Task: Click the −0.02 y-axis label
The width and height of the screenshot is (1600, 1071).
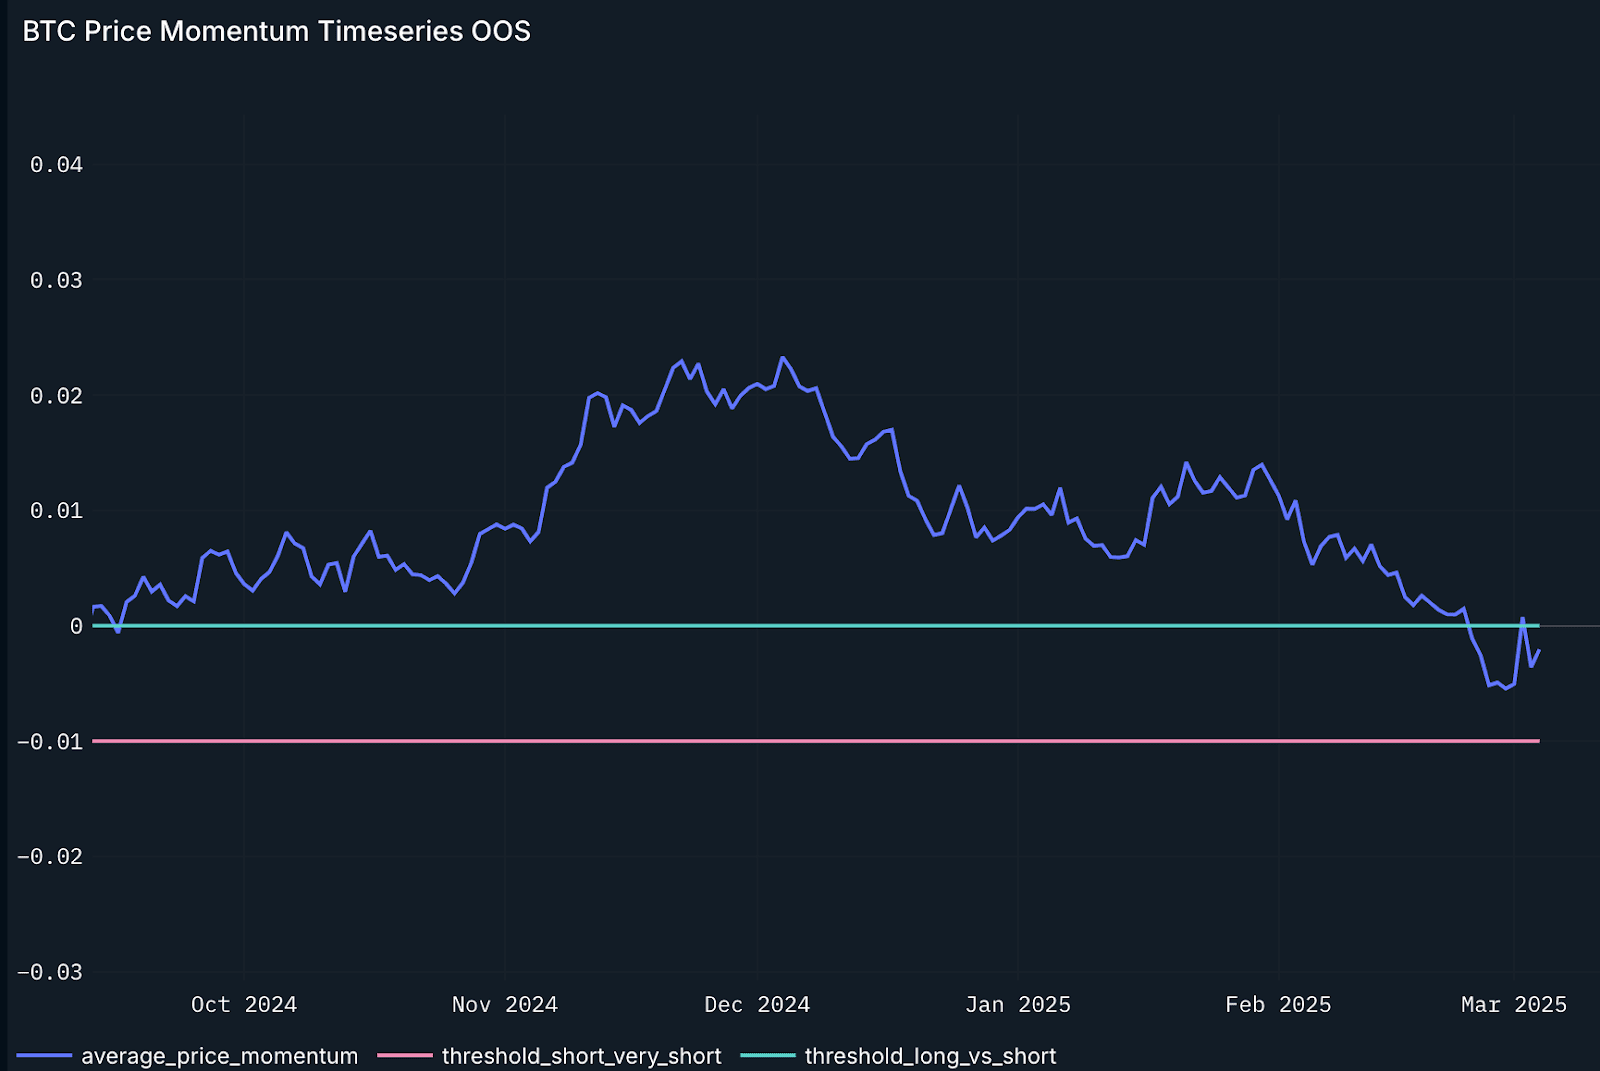Action: point(50,857)
